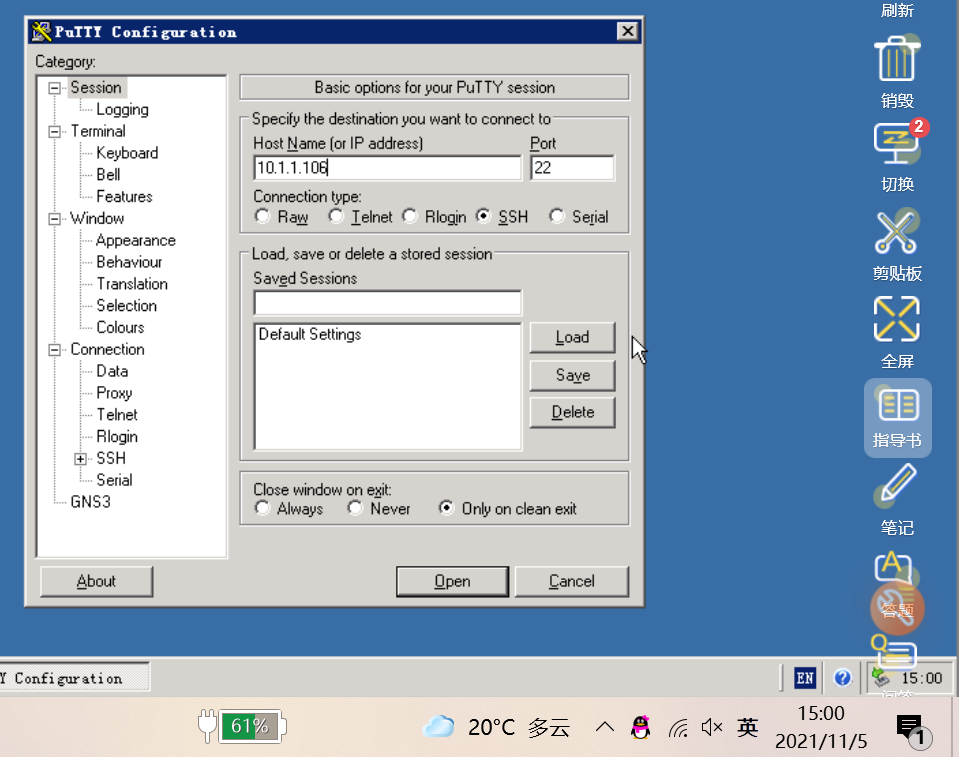The height and width of the screenshot is (757, 959).
Task: Open the Colours category
Action: click(120, 327)
